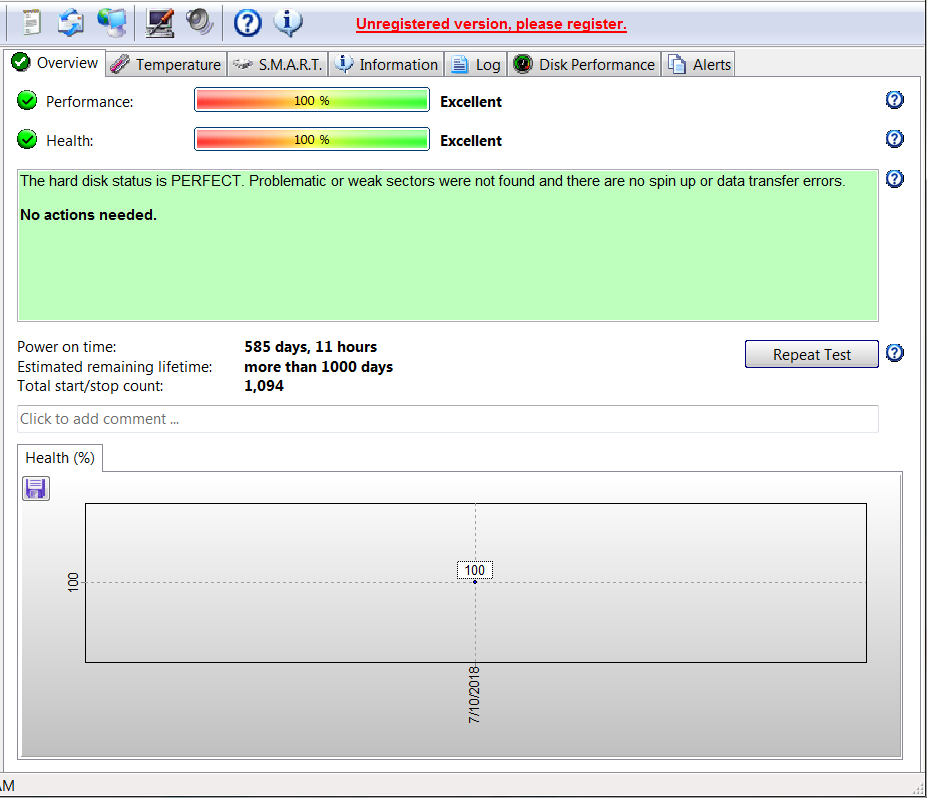Viewport: 927px width, 798px height.
Task: Open the Alerts tab
Action: coord(699,64)
